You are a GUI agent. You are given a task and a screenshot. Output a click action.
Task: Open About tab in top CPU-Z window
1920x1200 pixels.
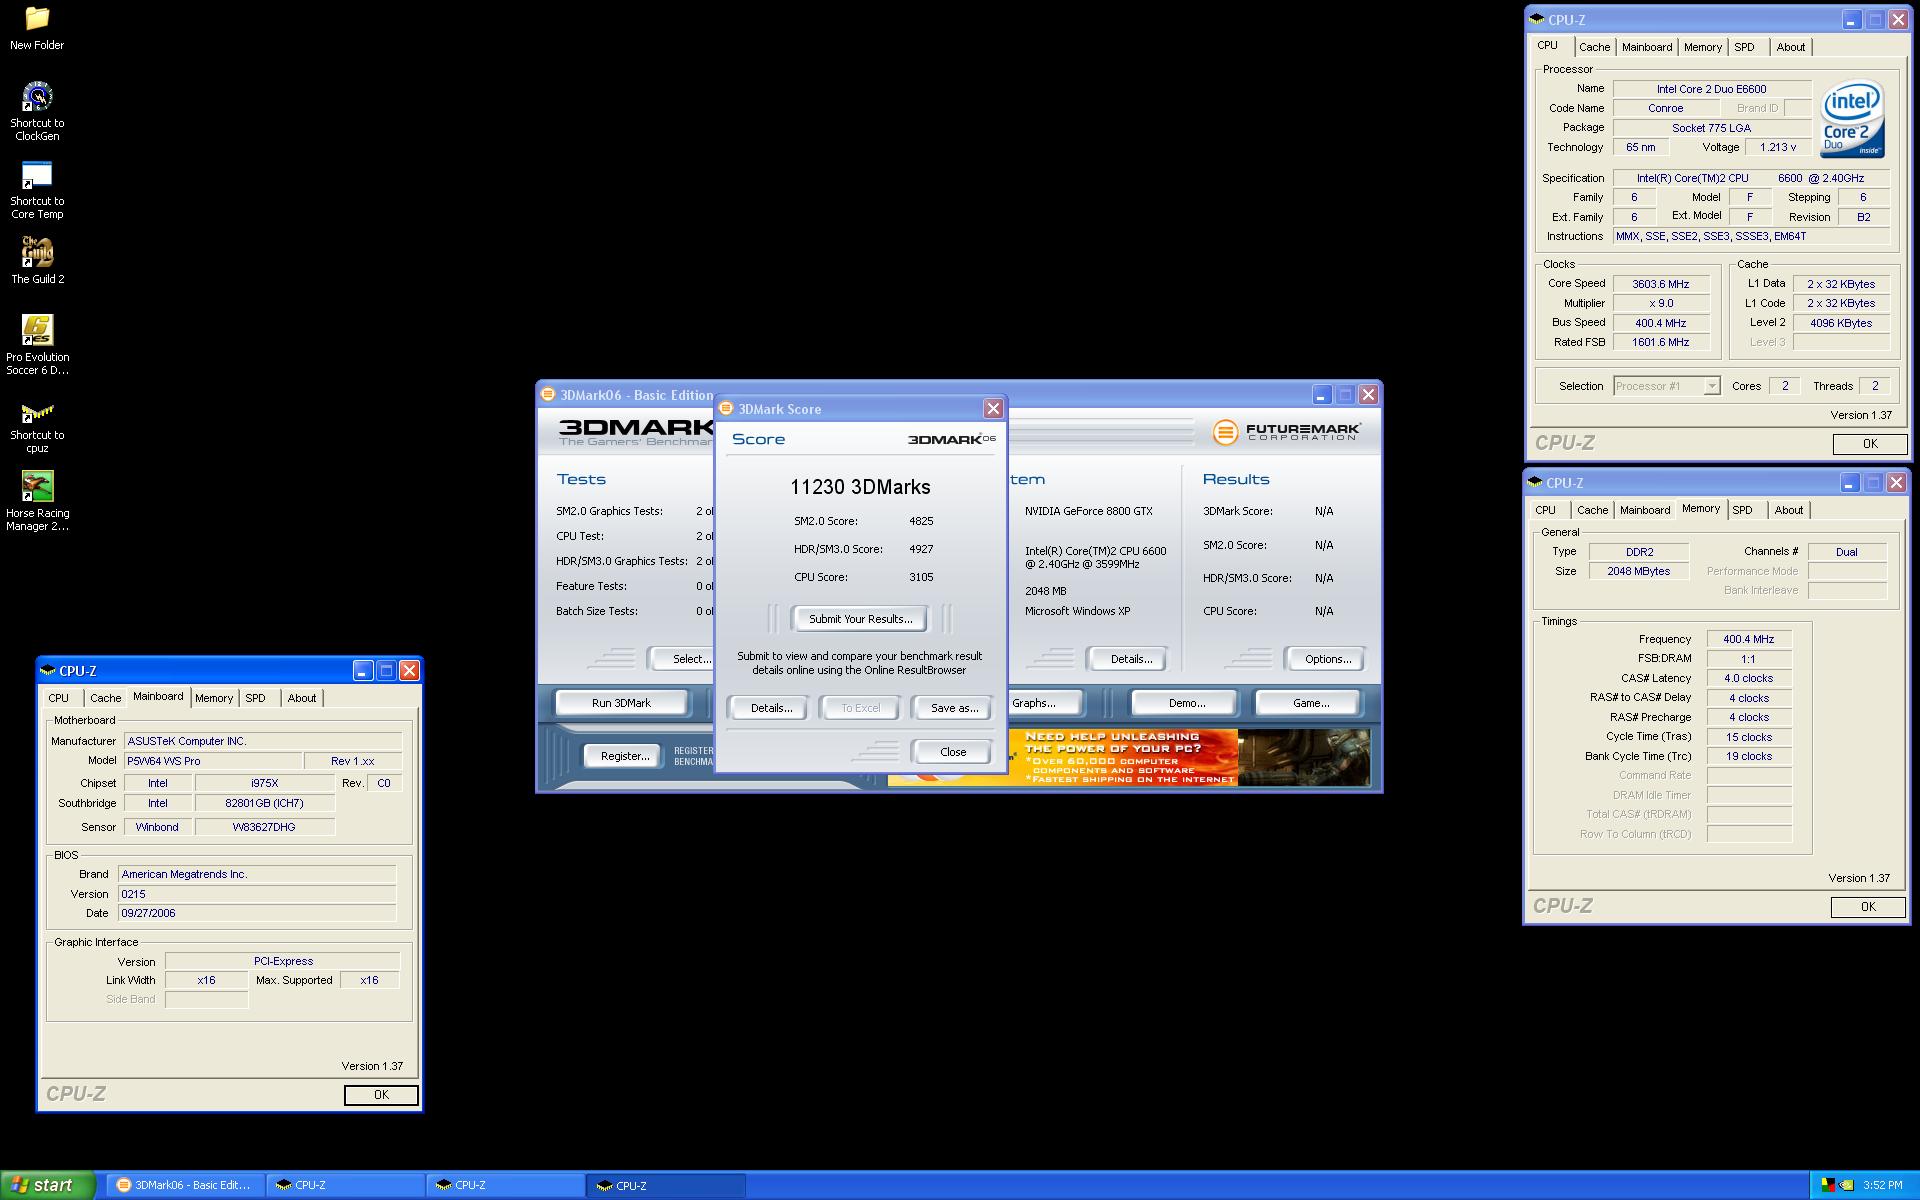pos(1790,47)
